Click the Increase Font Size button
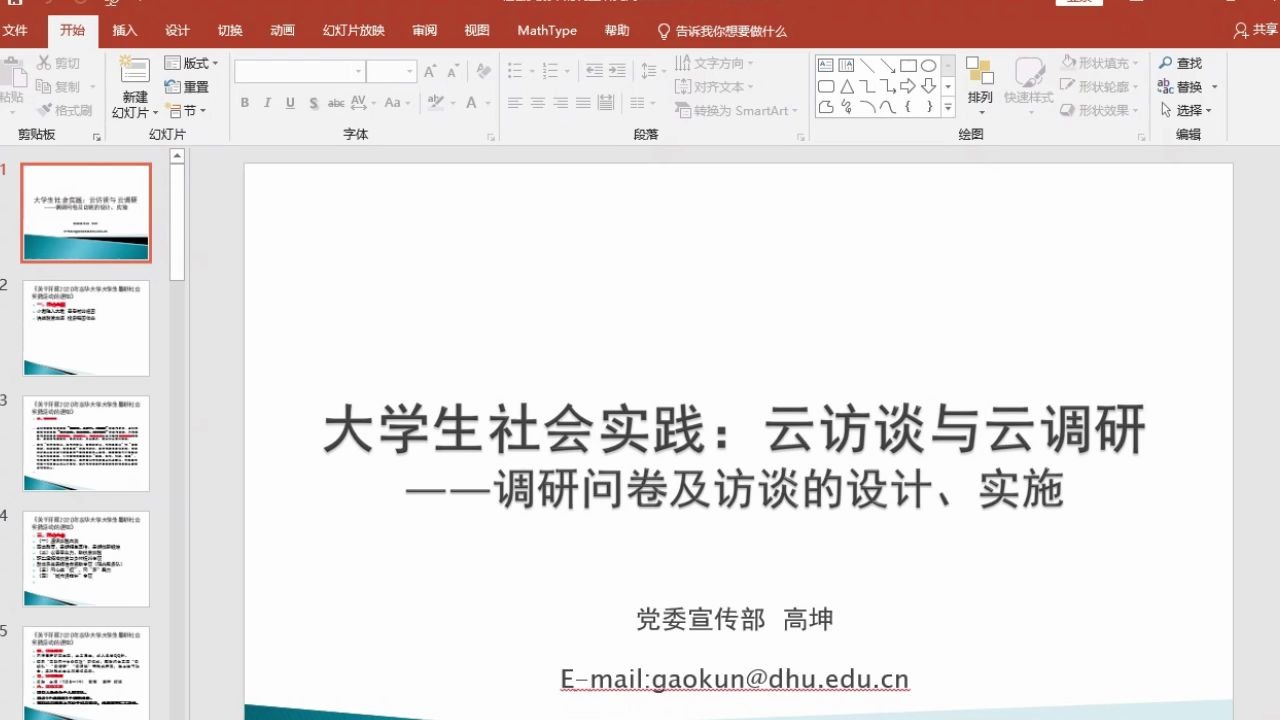The height and width of the screenshot is (720, 1280). click(430, 71)
